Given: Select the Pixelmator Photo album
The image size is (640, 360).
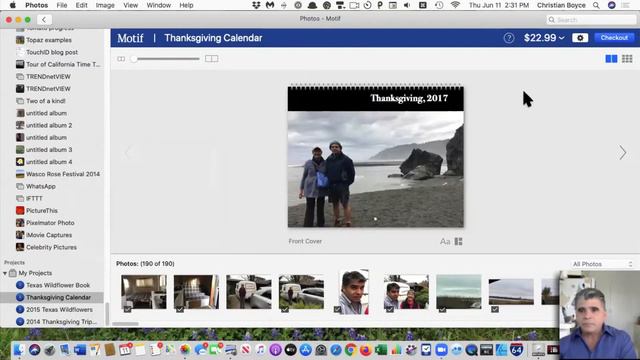Looking at the screenshot, I should point(50,223).
